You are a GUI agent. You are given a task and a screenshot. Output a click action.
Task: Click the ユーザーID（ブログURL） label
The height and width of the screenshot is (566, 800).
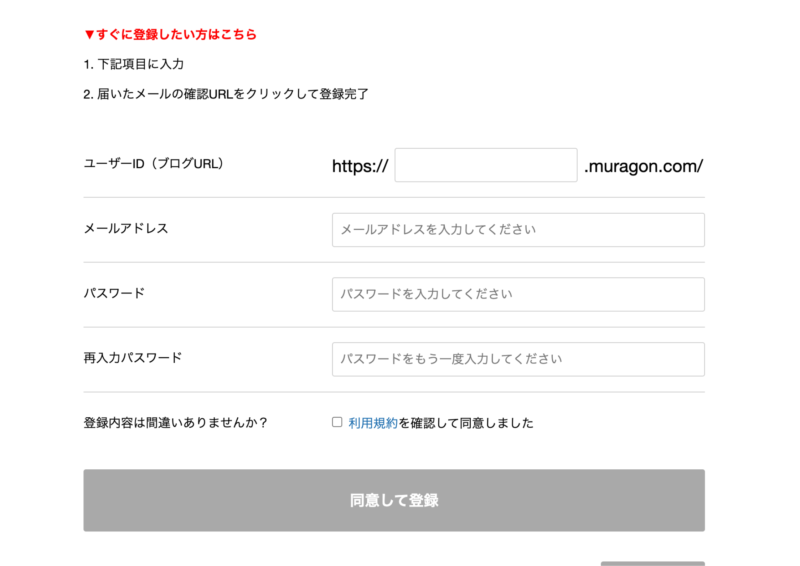pos(154,164)
